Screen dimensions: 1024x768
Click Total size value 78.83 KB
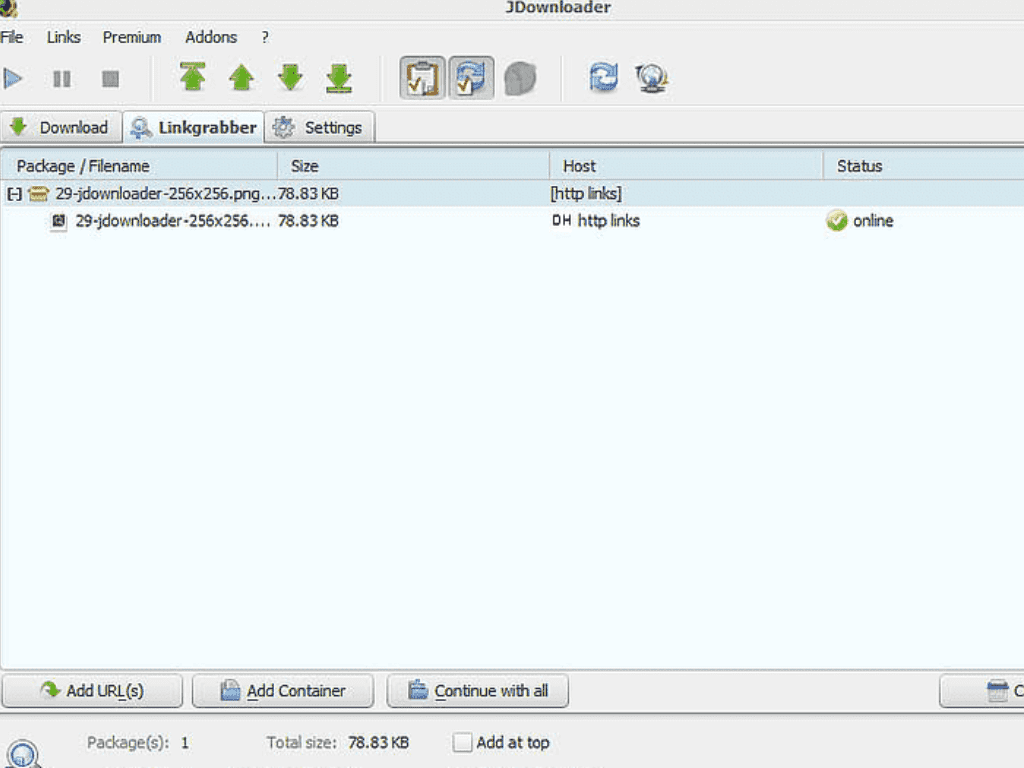pyautogui.click(x=378, y=743)
